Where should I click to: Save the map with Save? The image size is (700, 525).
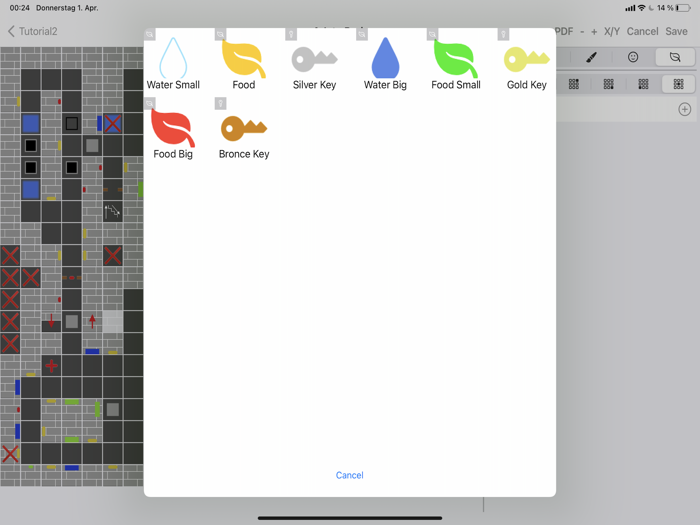[676, 31]
